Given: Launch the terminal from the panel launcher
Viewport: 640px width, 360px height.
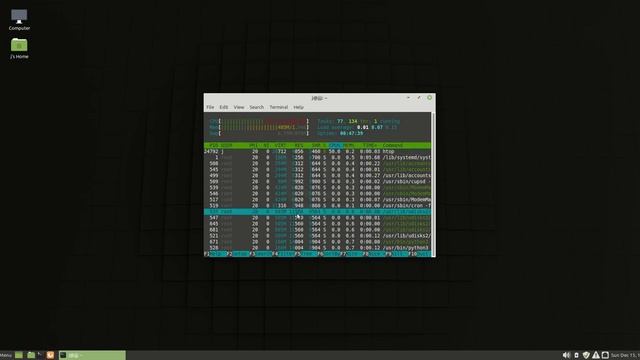Looking at the screenshot, I should [40, 355].
